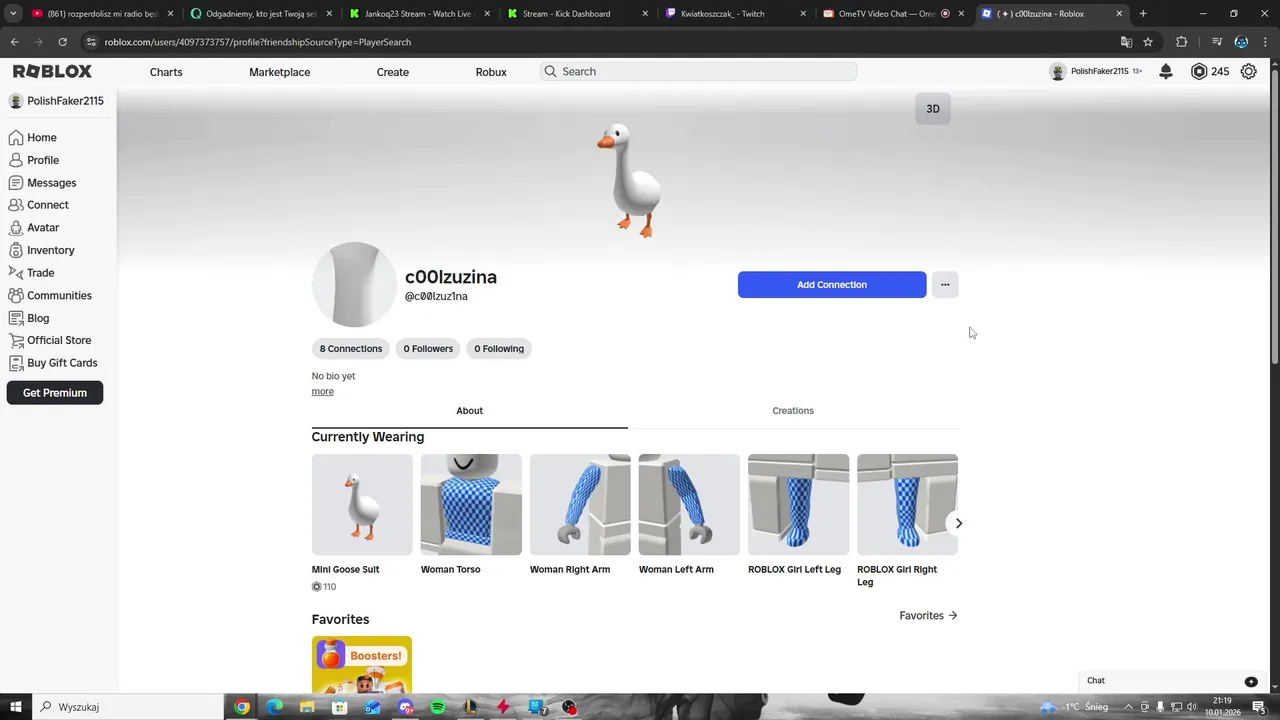Select Connect in the sidebar
The width and height of the screenshot is (1280, 720).
38,205
